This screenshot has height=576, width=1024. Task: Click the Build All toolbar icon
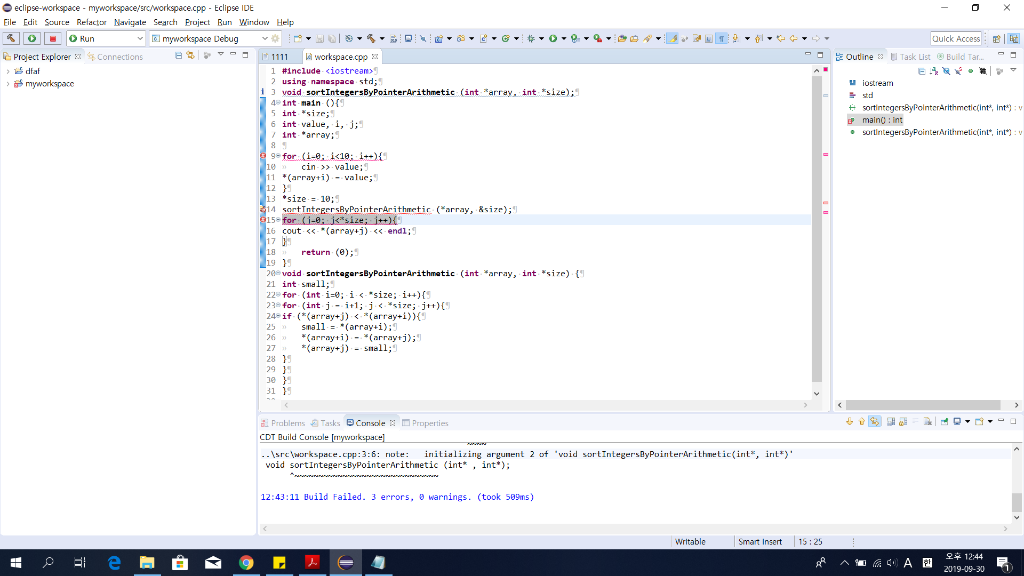[x=12, y=38]
